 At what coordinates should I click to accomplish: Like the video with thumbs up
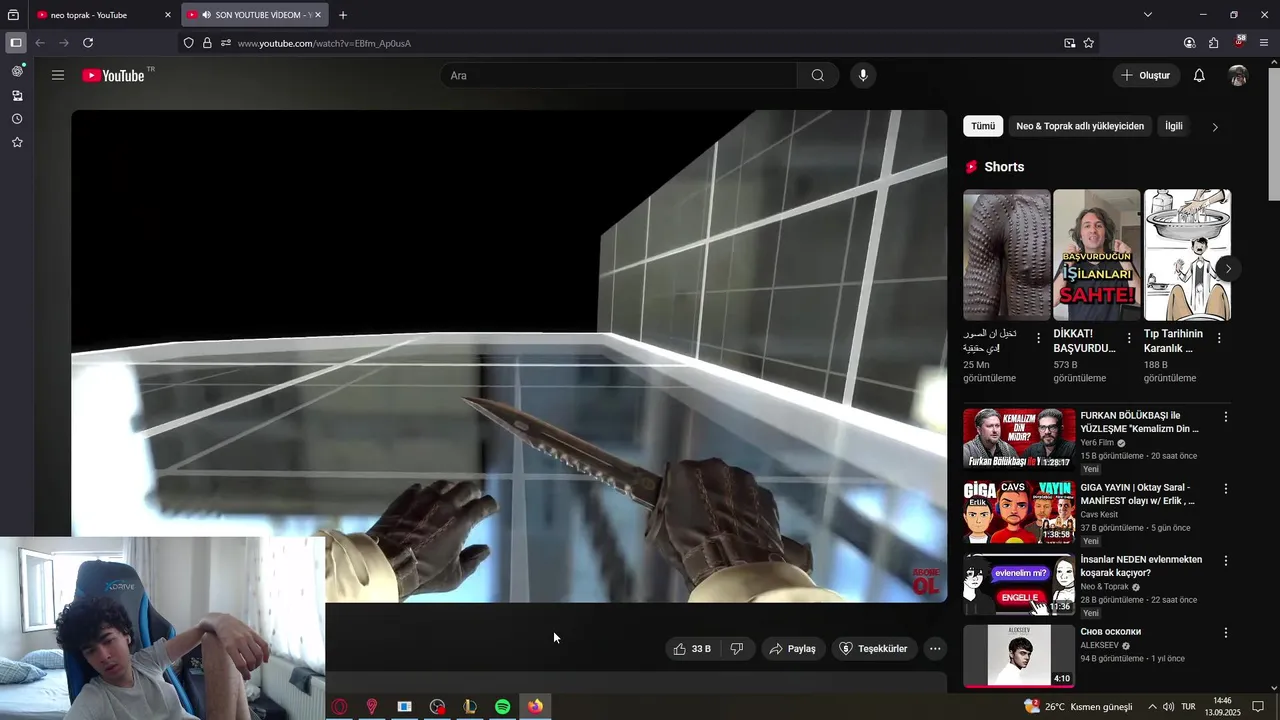tap(692, 649)
